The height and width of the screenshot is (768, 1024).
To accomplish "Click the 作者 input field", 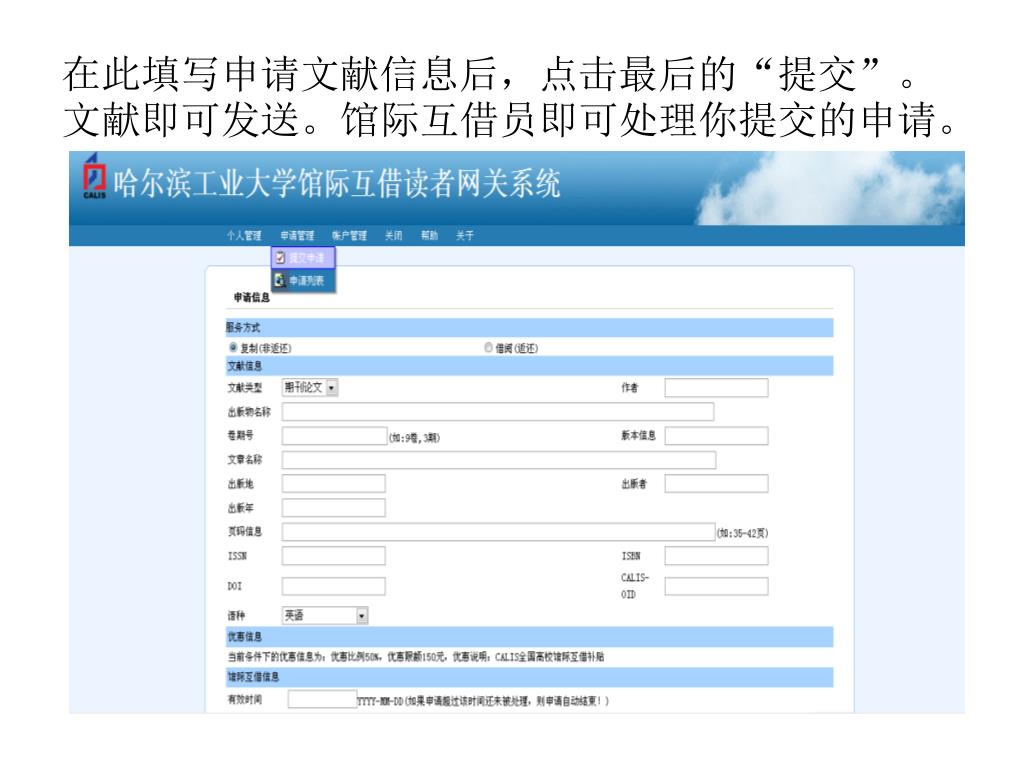I will (716, 388).
